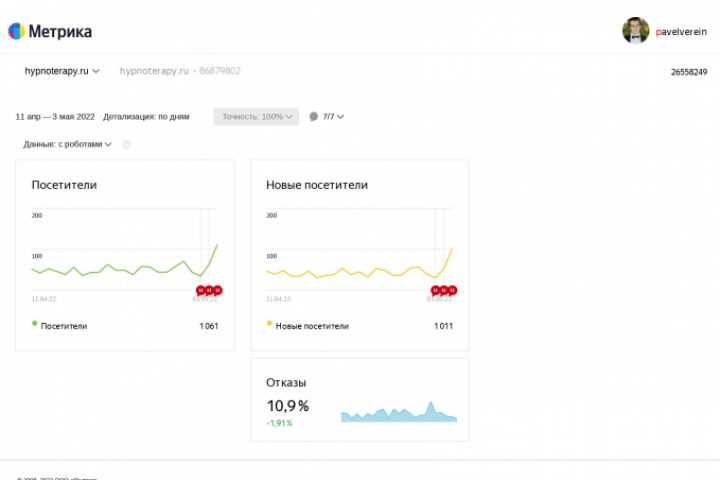Expand the 7/7 notes dropdown

coord(333,117)
